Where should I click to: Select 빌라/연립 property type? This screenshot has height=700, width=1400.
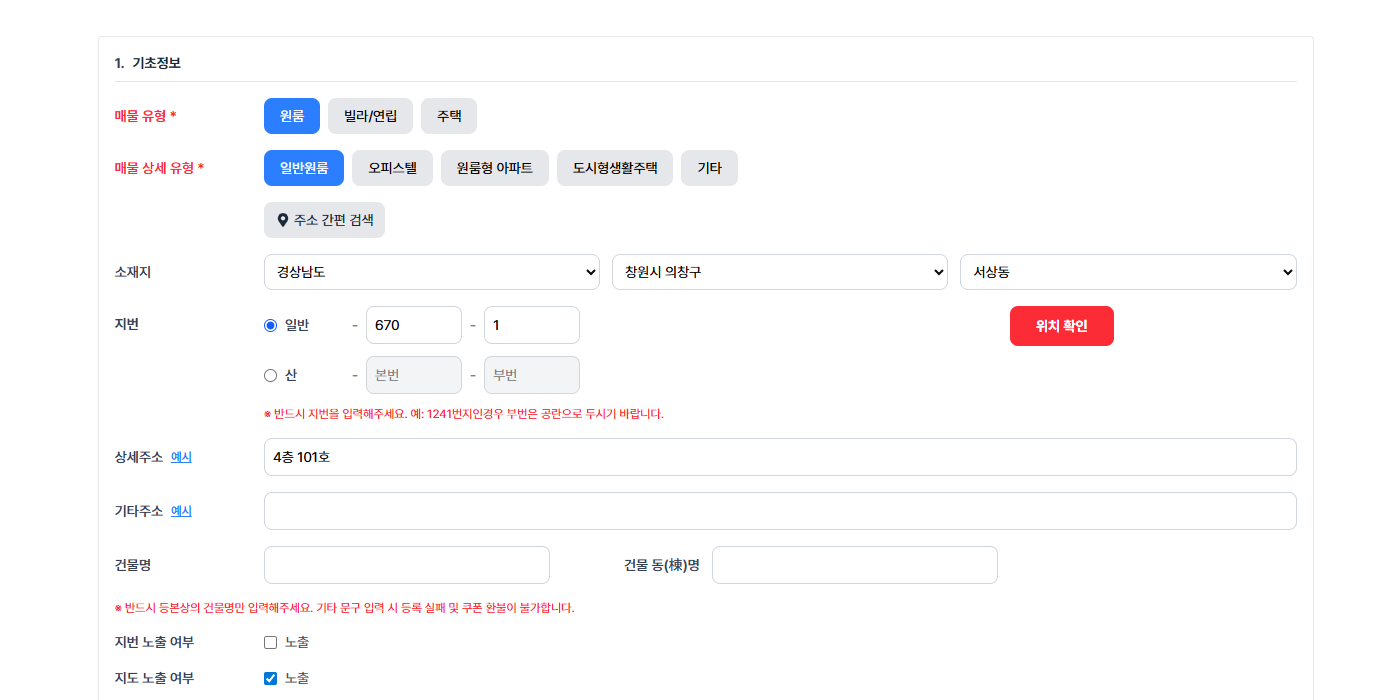[x=370, y=116]
